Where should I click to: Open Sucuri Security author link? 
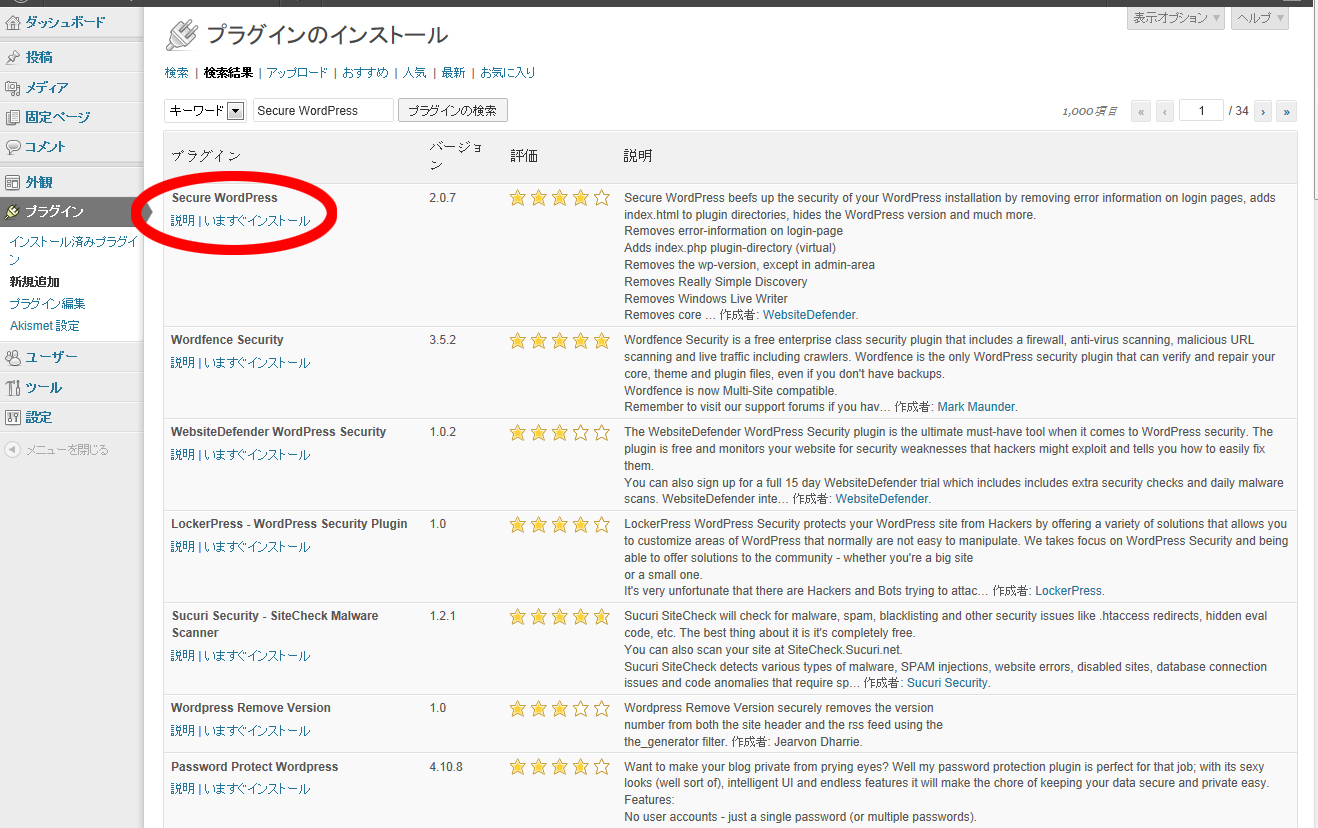pyautogui.click(x=947, y=683)
